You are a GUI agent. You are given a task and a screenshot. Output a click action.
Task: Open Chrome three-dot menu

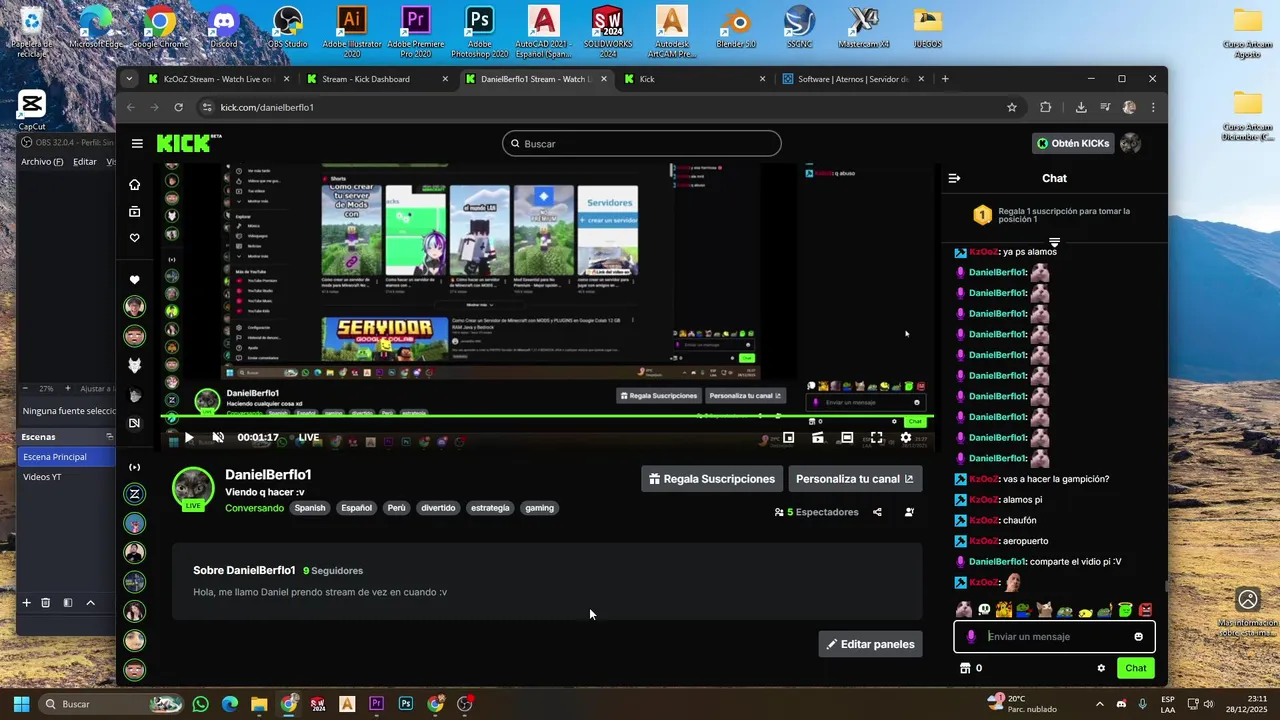point(1153,107)
